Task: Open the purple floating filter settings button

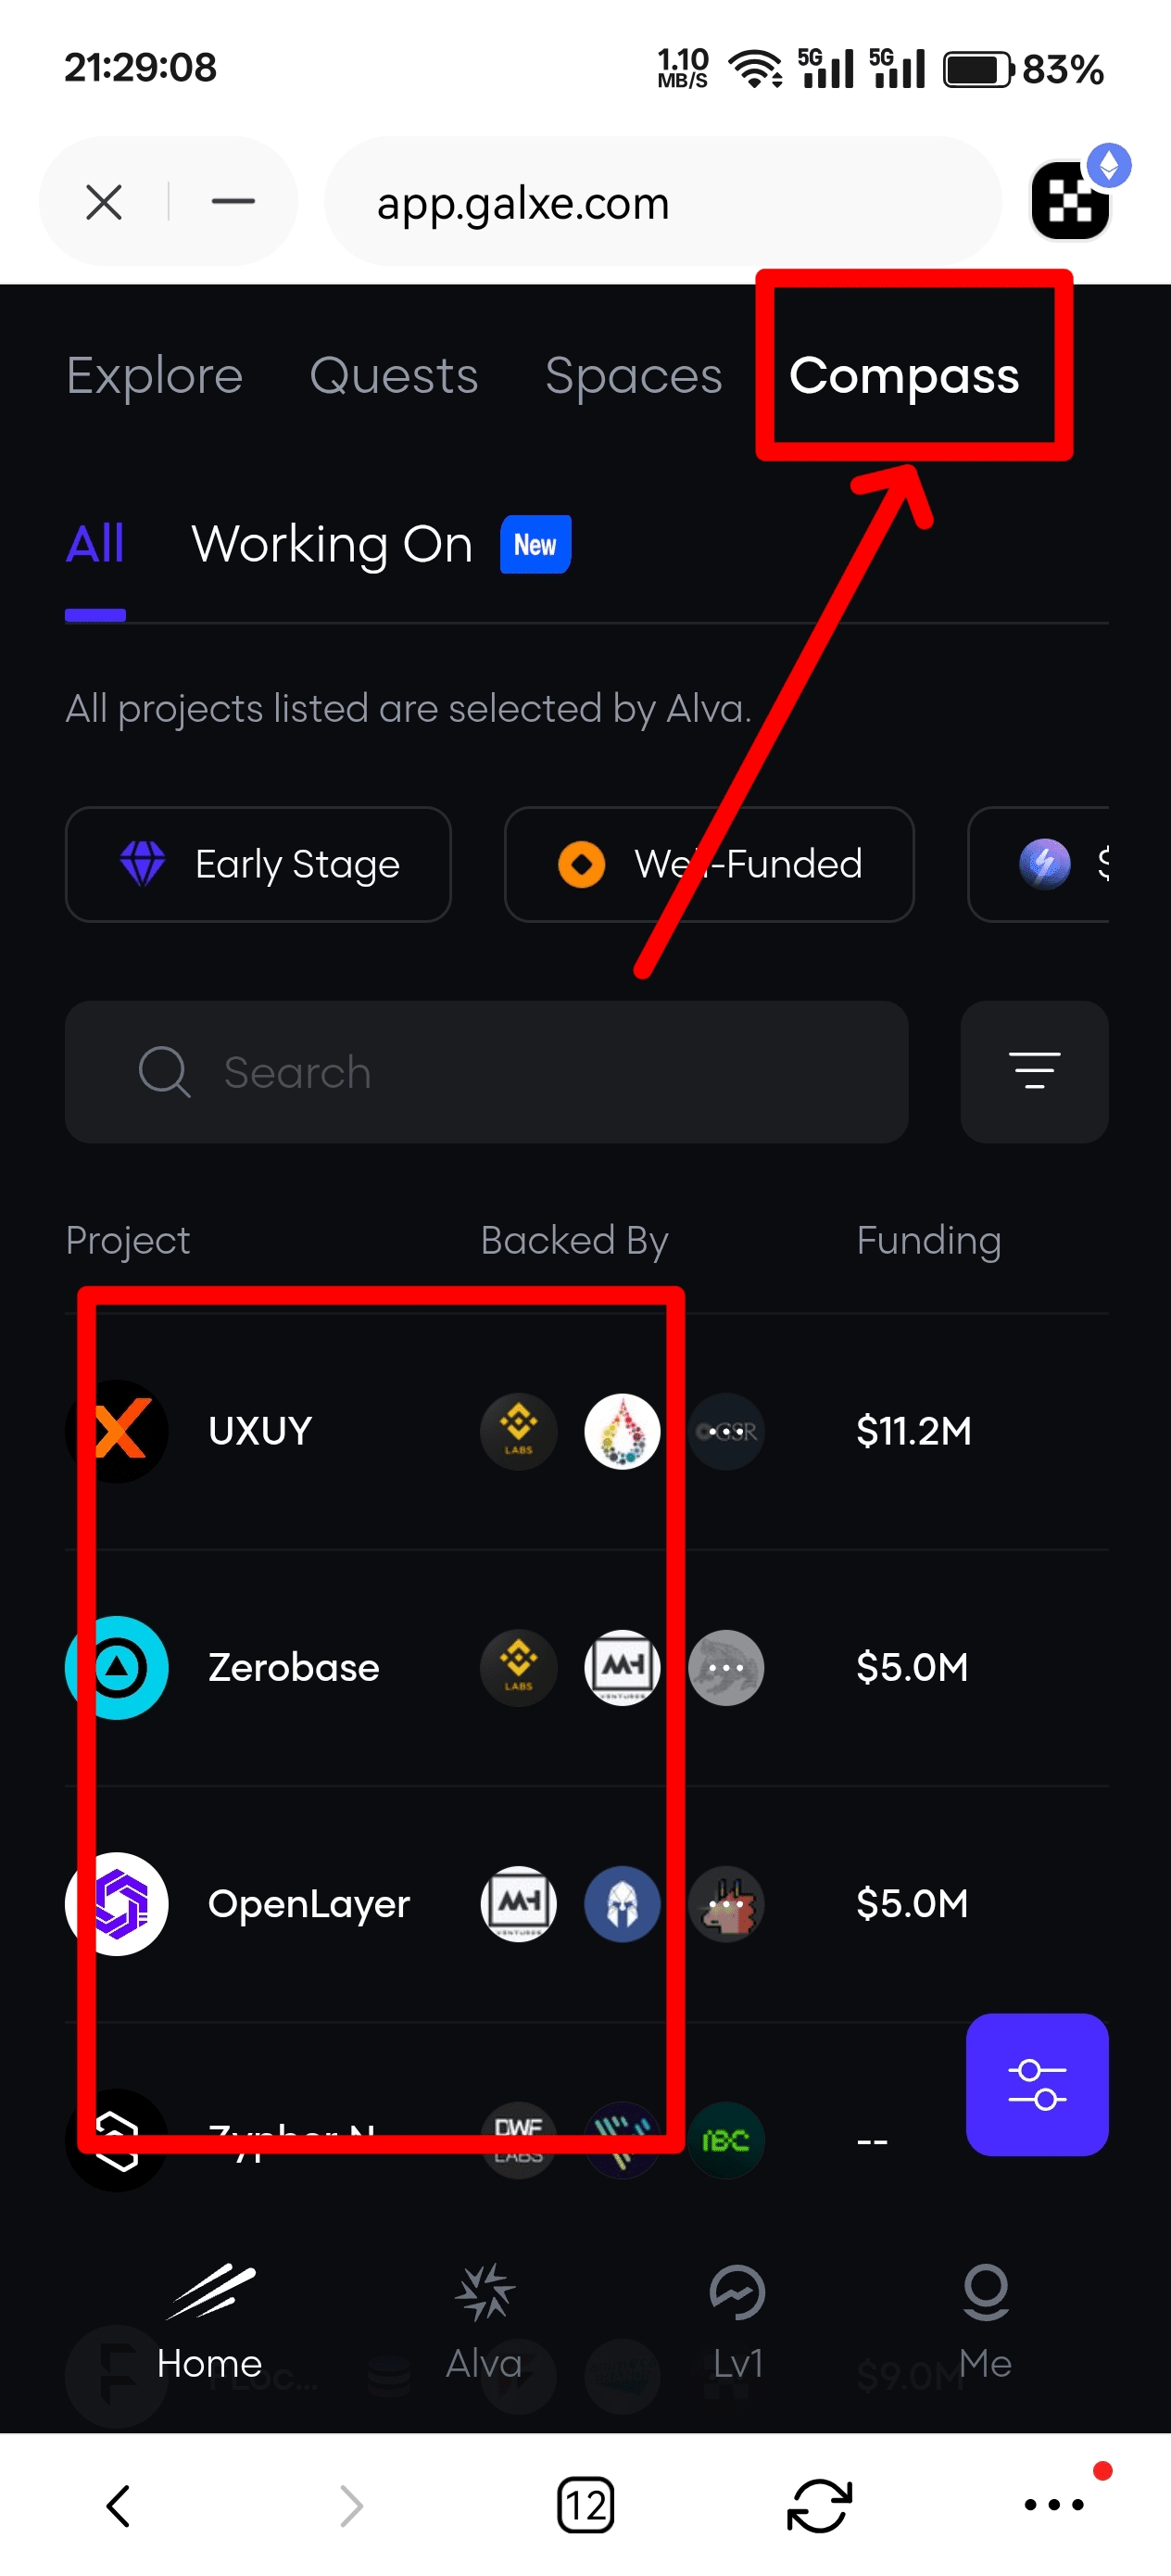Action: (1036, 2084)
